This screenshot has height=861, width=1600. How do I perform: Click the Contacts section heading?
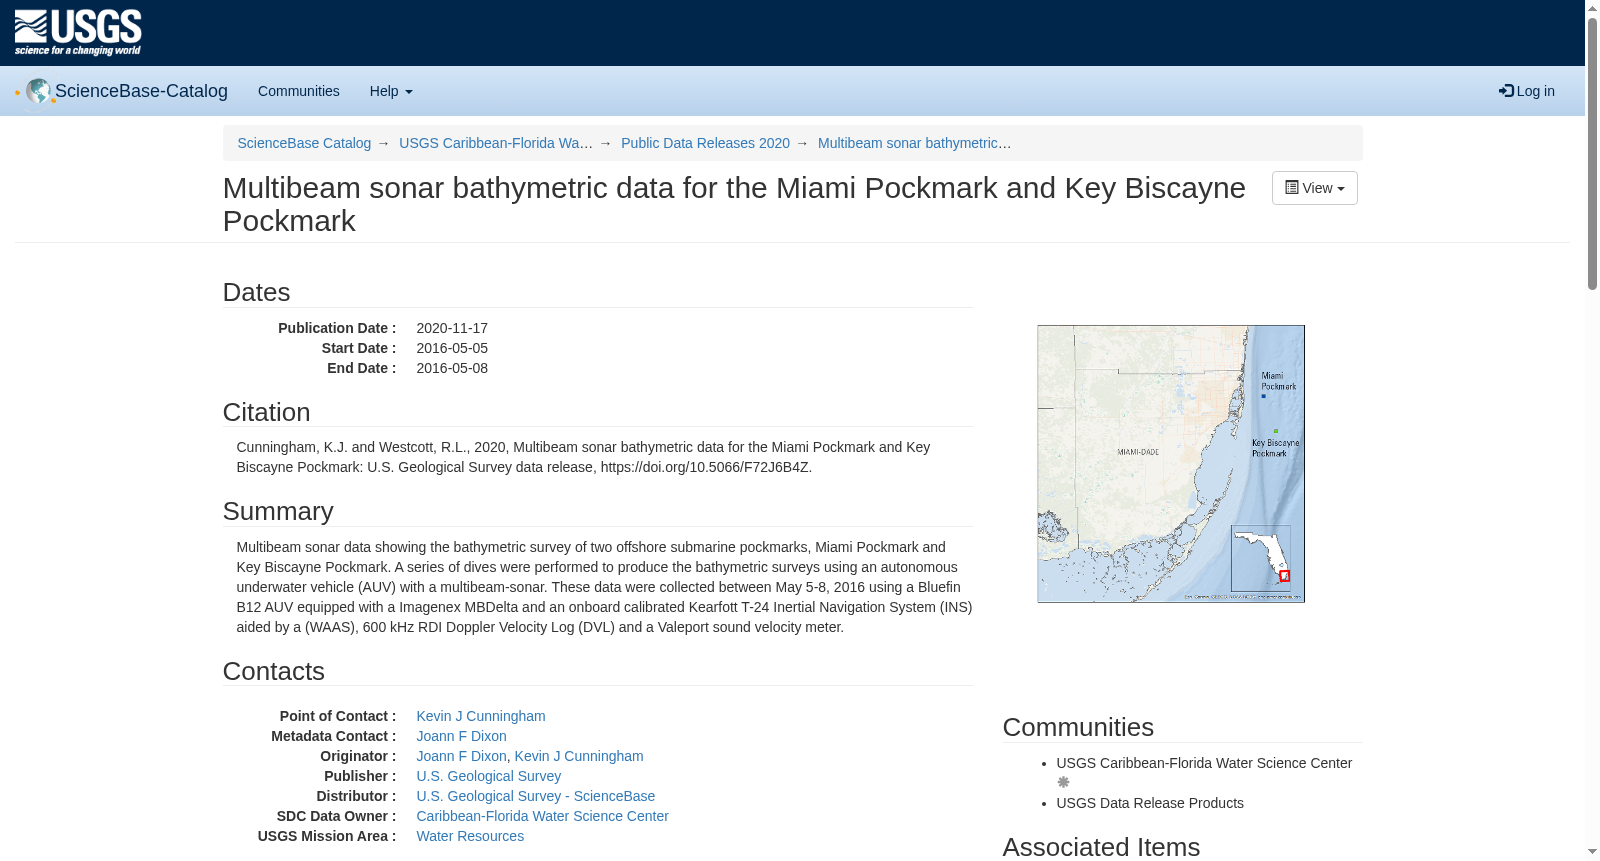(274, 671)
